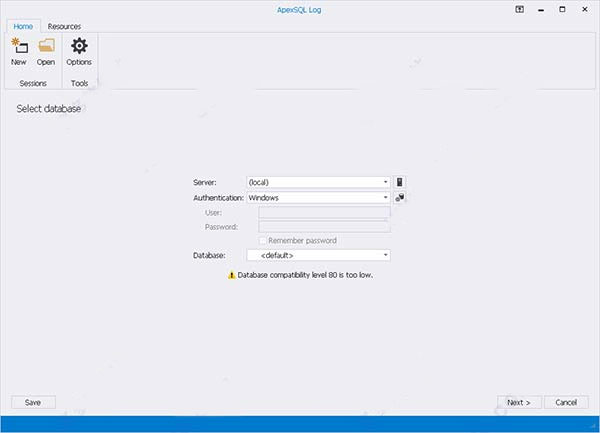Expand the Server dropdown list

(x=385, y=182)
